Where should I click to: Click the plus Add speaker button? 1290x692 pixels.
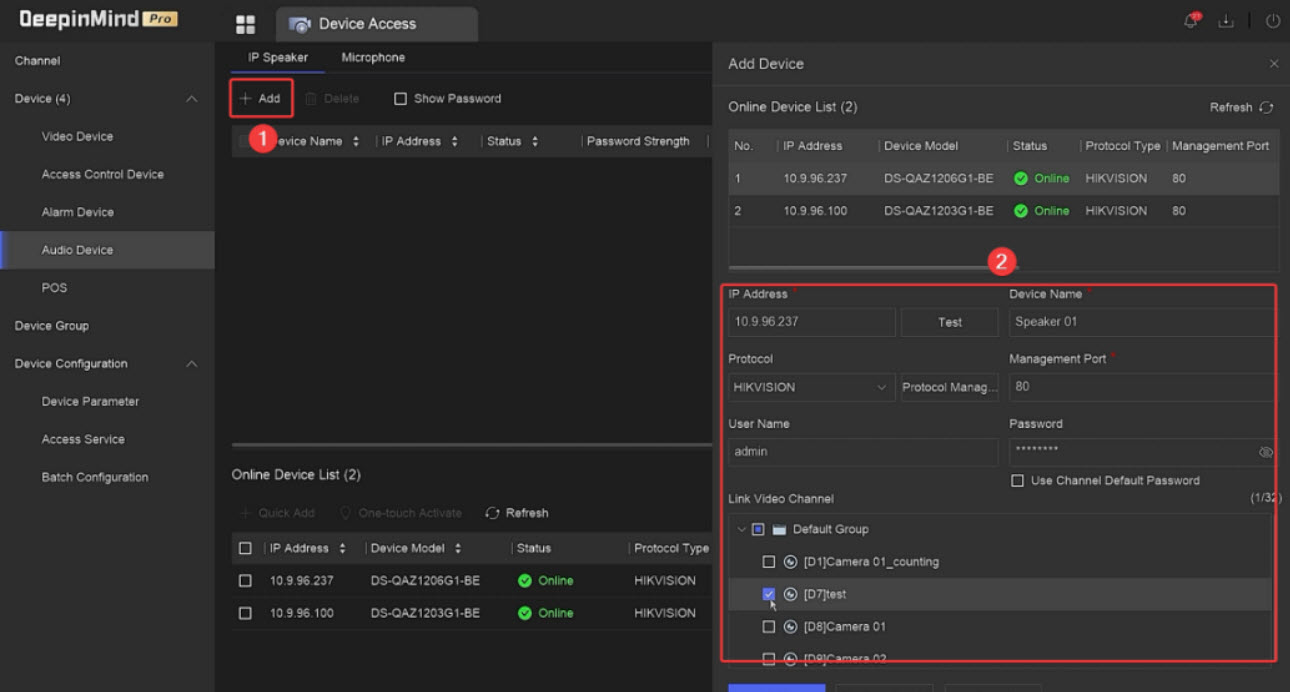pos(260,99)
